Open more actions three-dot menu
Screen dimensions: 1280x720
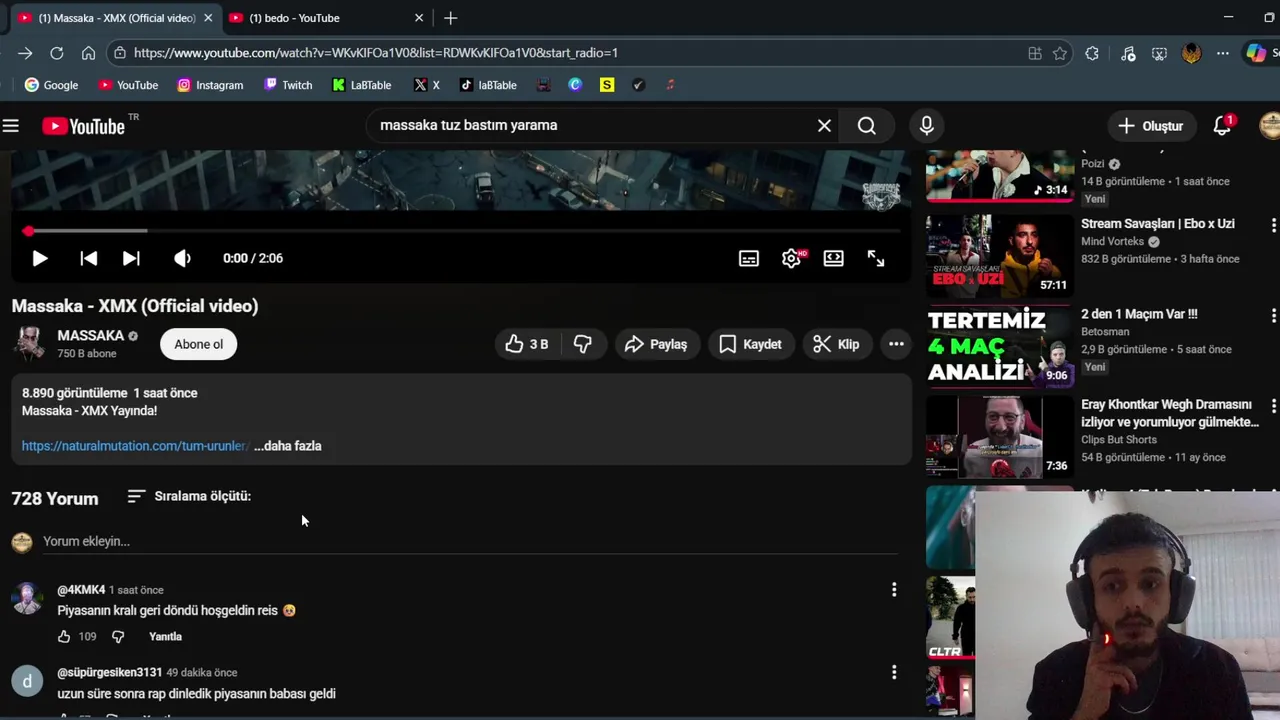(x=896, y=344)
